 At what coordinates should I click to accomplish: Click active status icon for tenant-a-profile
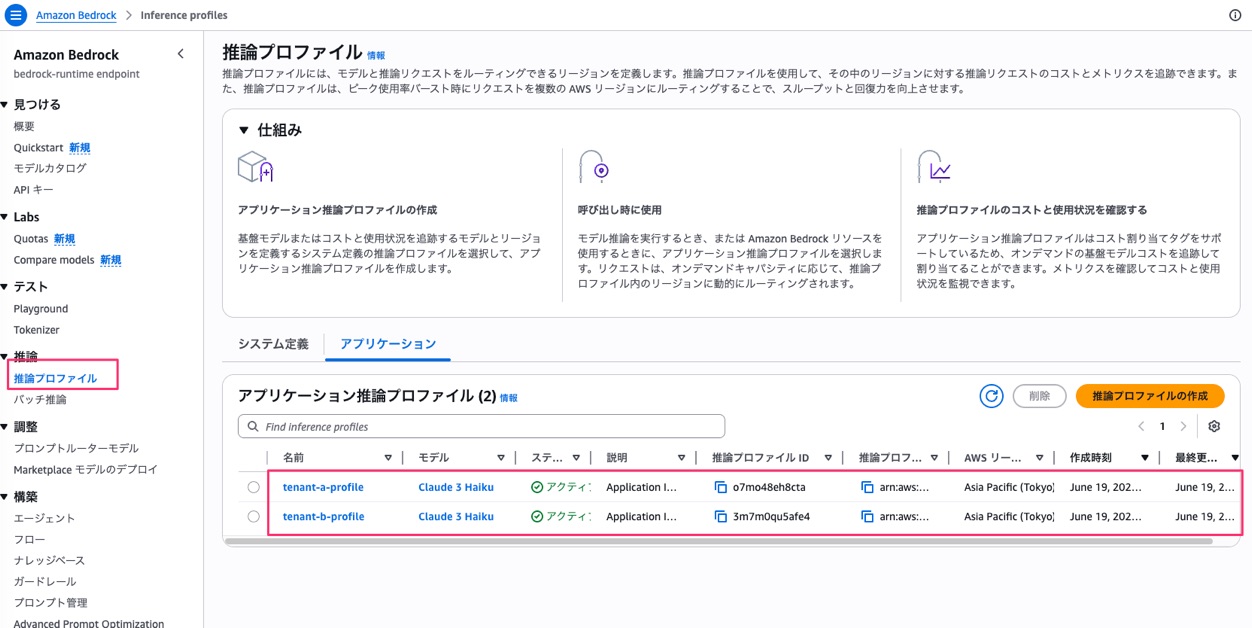point(537,487)
